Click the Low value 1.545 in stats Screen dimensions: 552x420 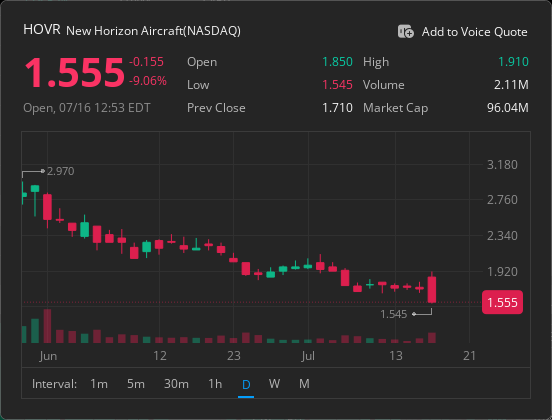(x=337, y=85)
